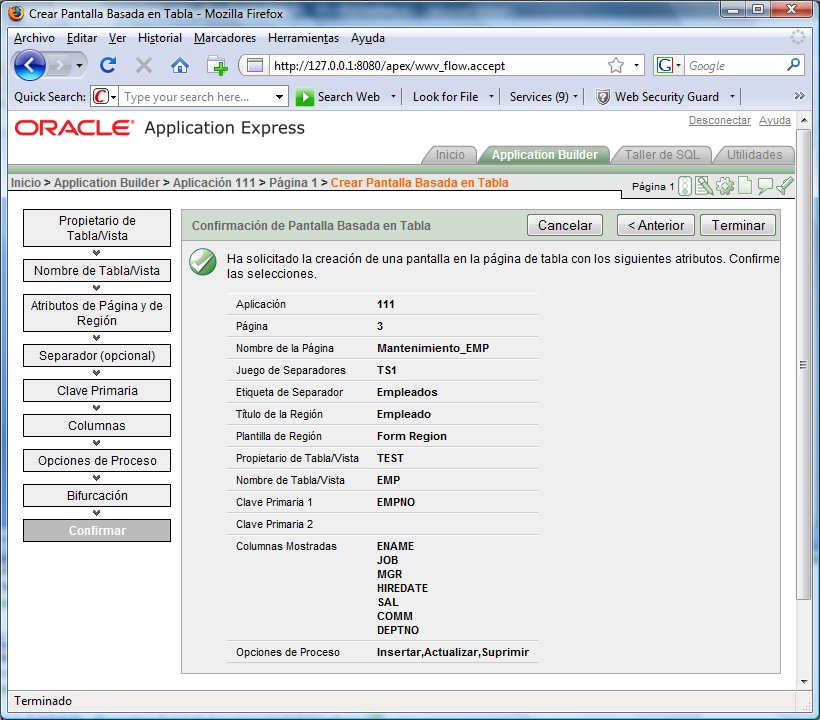Click in the URL address field

(x=438, y=65)
